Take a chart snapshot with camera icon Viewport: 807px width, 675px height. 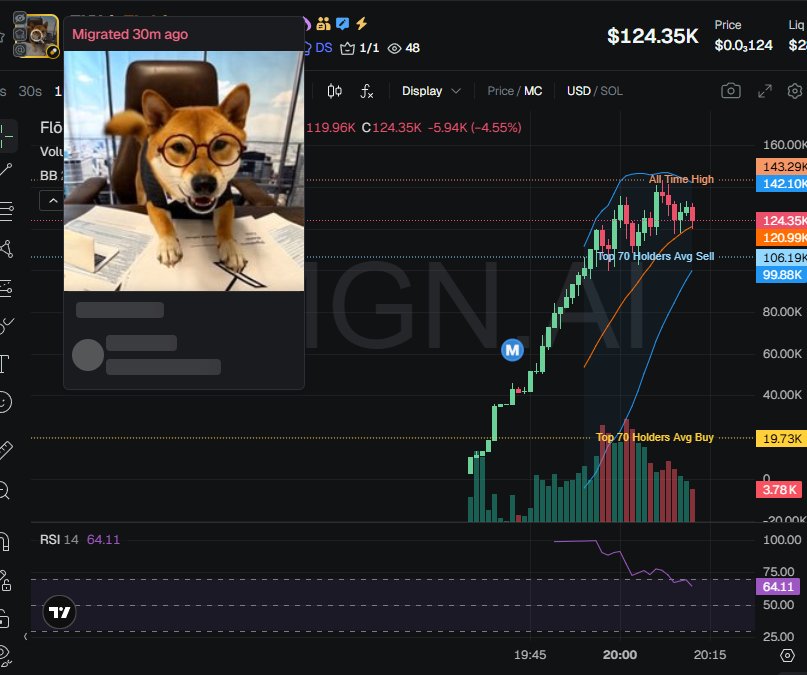click(731, 91)
